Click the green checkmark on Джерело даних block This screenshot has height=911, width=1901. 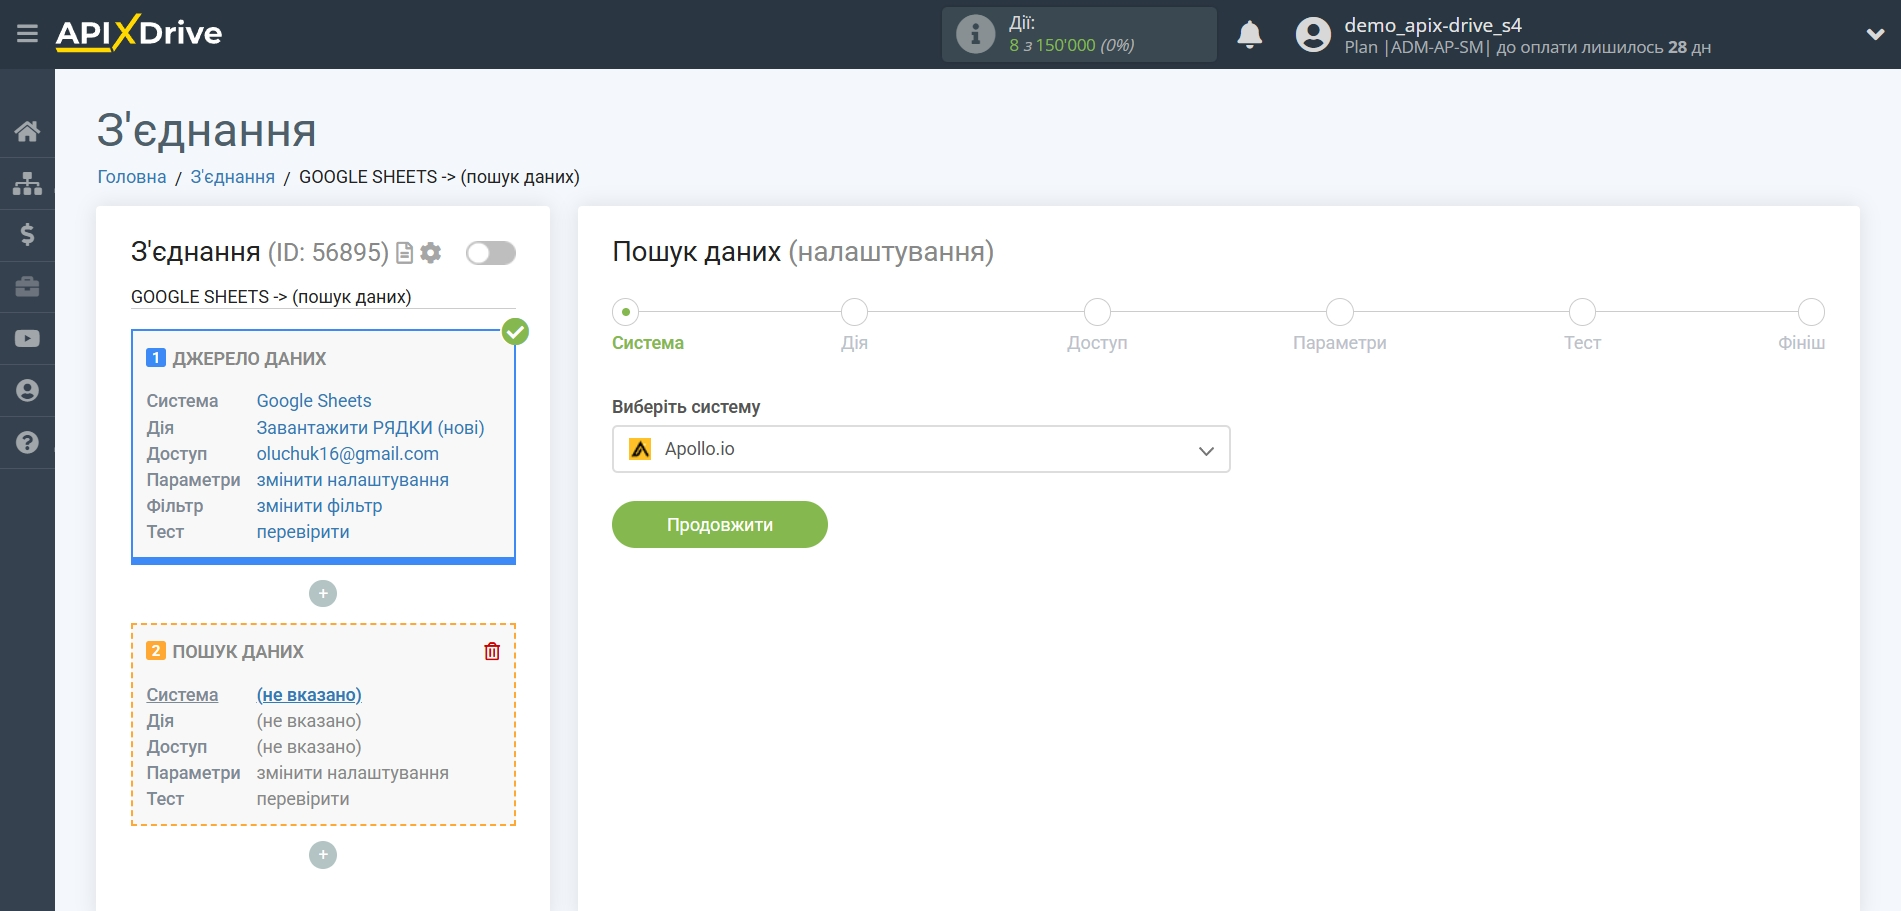pos(516,331)
